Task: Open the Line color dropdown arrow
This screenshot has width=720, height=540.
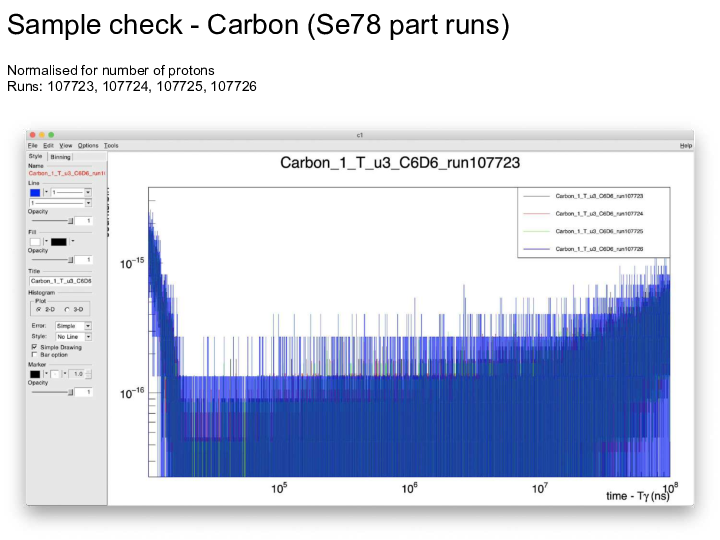Action: pyautogui.click(x=46, y=192)
